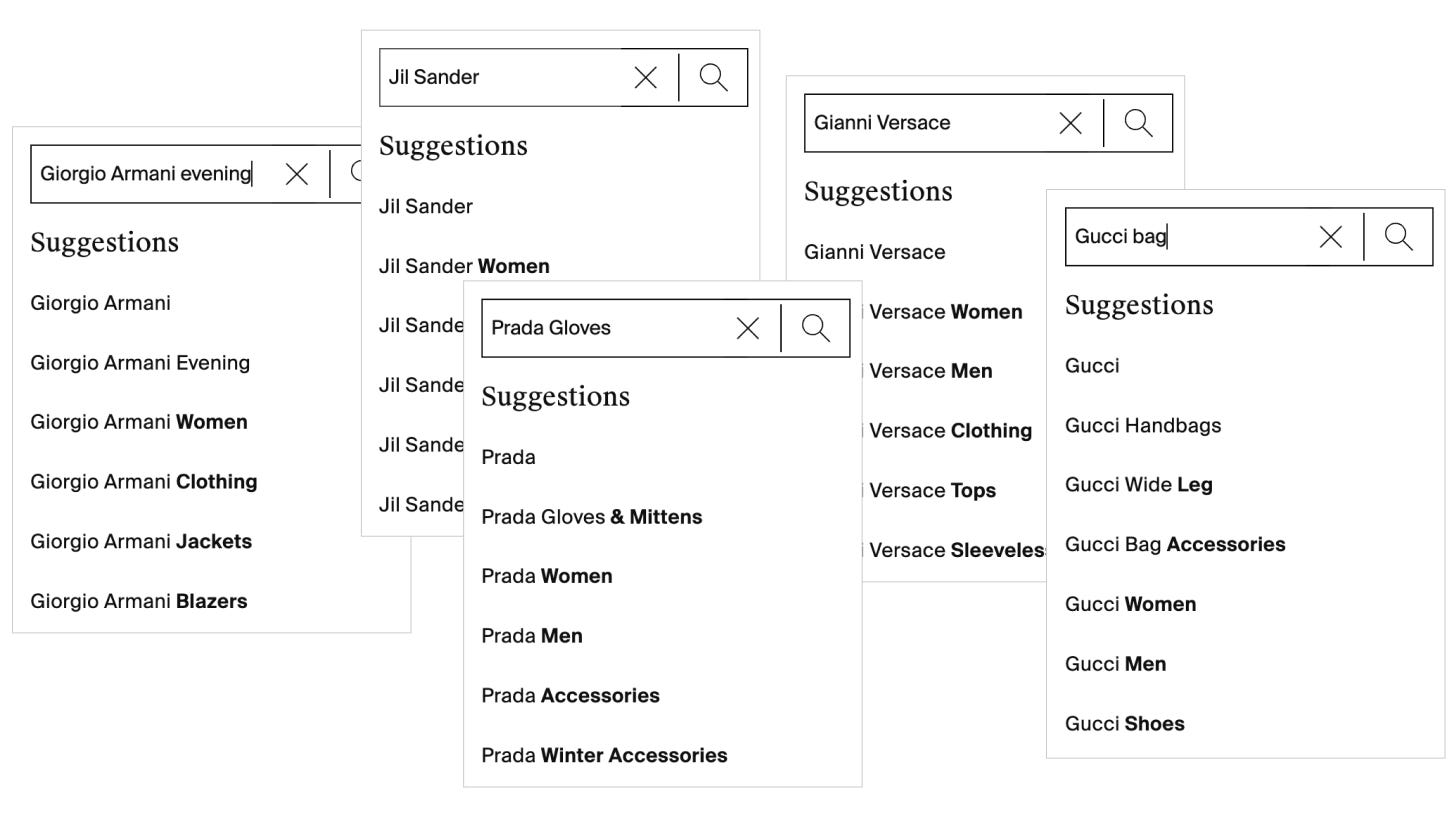The image size is (1456, 820).
Task: Clear the Gucci bag search field
Action: pyautogui.click(x=1330, y=237)
